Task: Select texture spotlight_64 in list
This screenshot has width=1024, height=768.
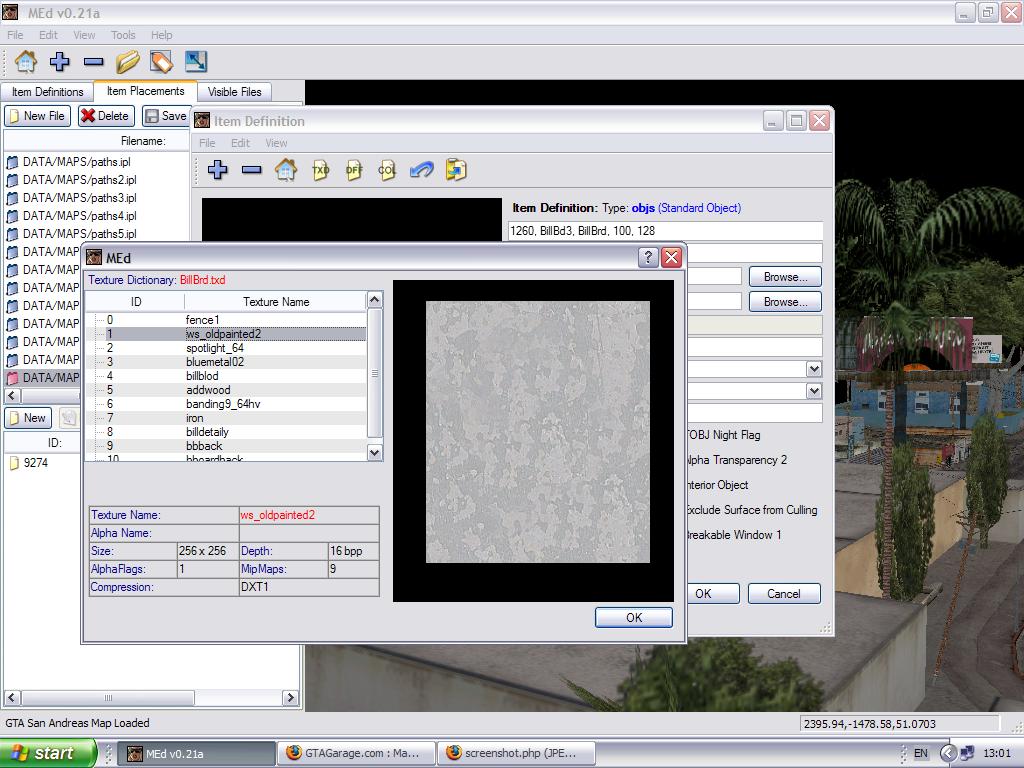Action: point(226,348)
